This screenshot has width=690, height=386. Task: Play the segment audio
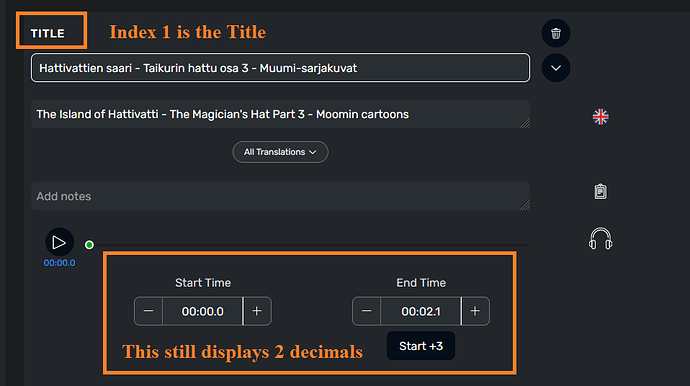coord(59,242)
